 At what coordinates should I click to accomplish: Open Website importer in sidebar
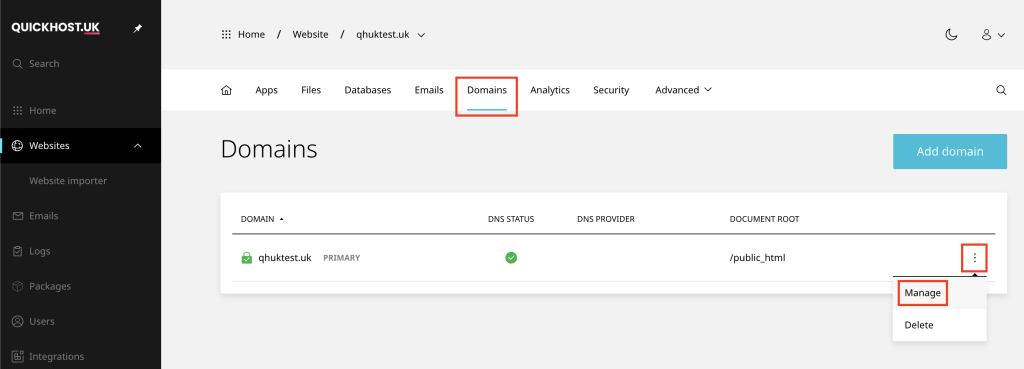(68, 180)
